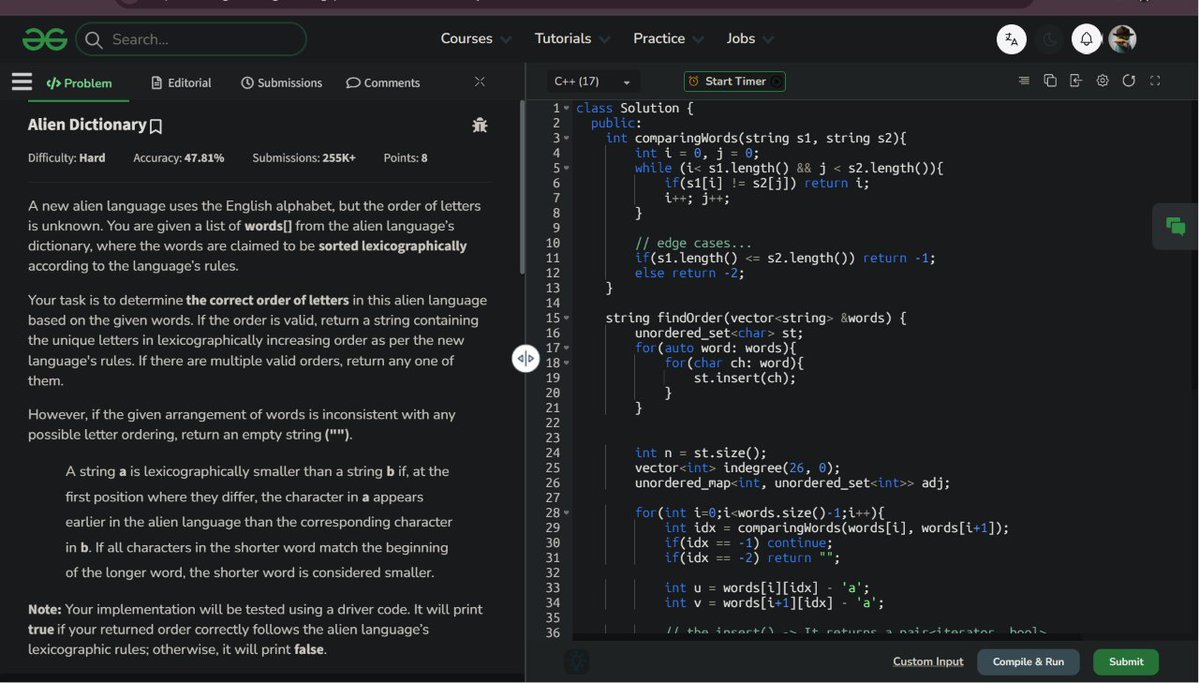Image resolution: width=1199 pixels, height=683 pixels.
Task: Click the format code lines icon
Action: [1023, 80]
